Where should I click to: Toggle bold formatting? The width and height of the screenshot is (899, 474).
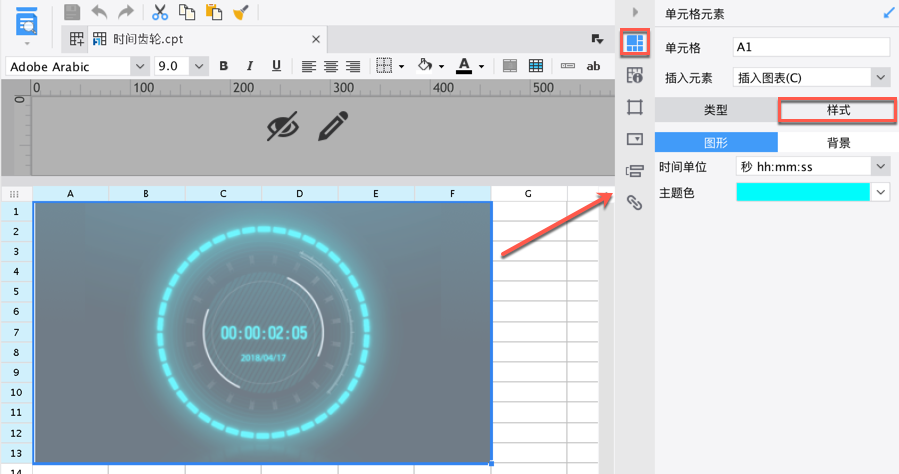(224, 66)
